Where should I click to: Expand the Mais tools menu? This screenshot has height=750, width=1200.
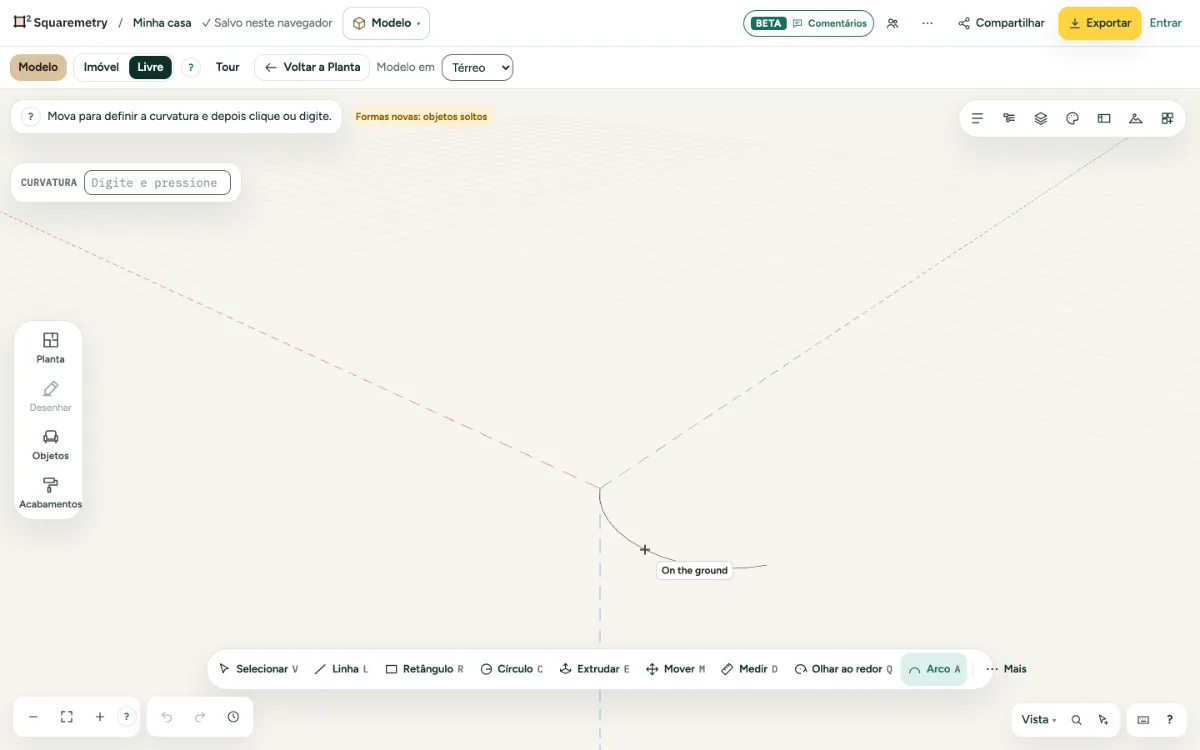pyautogui.click(x=1006, y=669)
